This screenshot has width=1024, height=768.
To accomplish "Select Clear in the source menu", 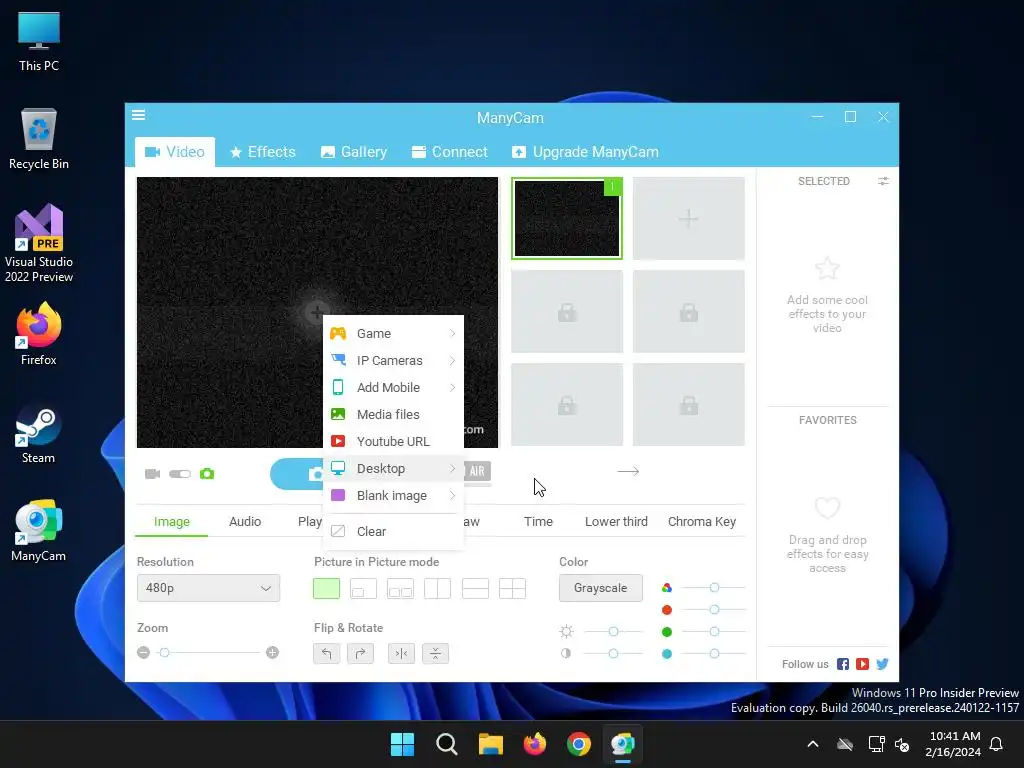I will 393,532.
